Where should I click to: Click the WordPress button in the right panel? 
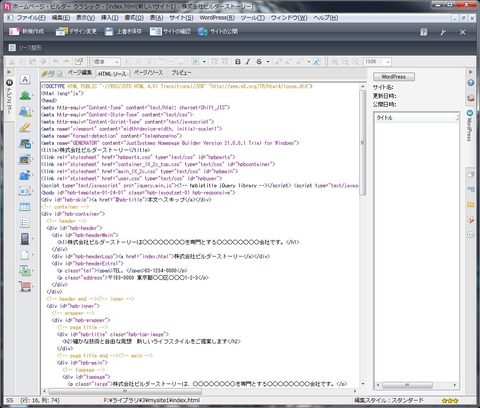[394, 77]
